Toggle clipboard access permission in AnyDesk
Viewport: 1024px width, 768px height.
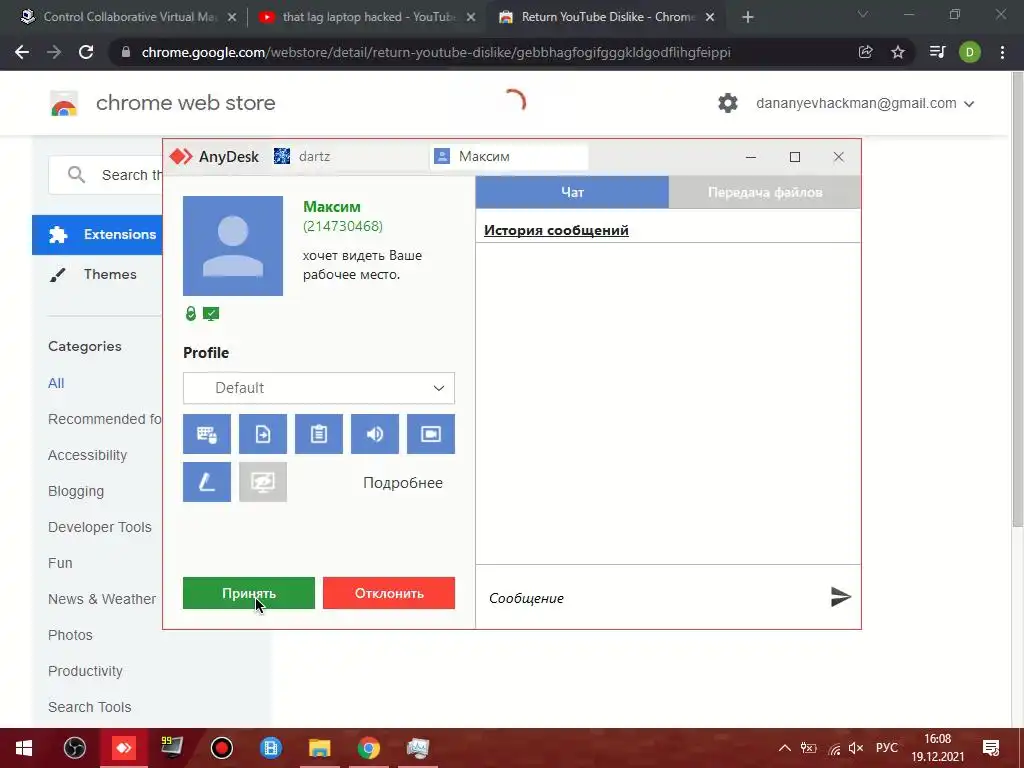coord(319,434)
